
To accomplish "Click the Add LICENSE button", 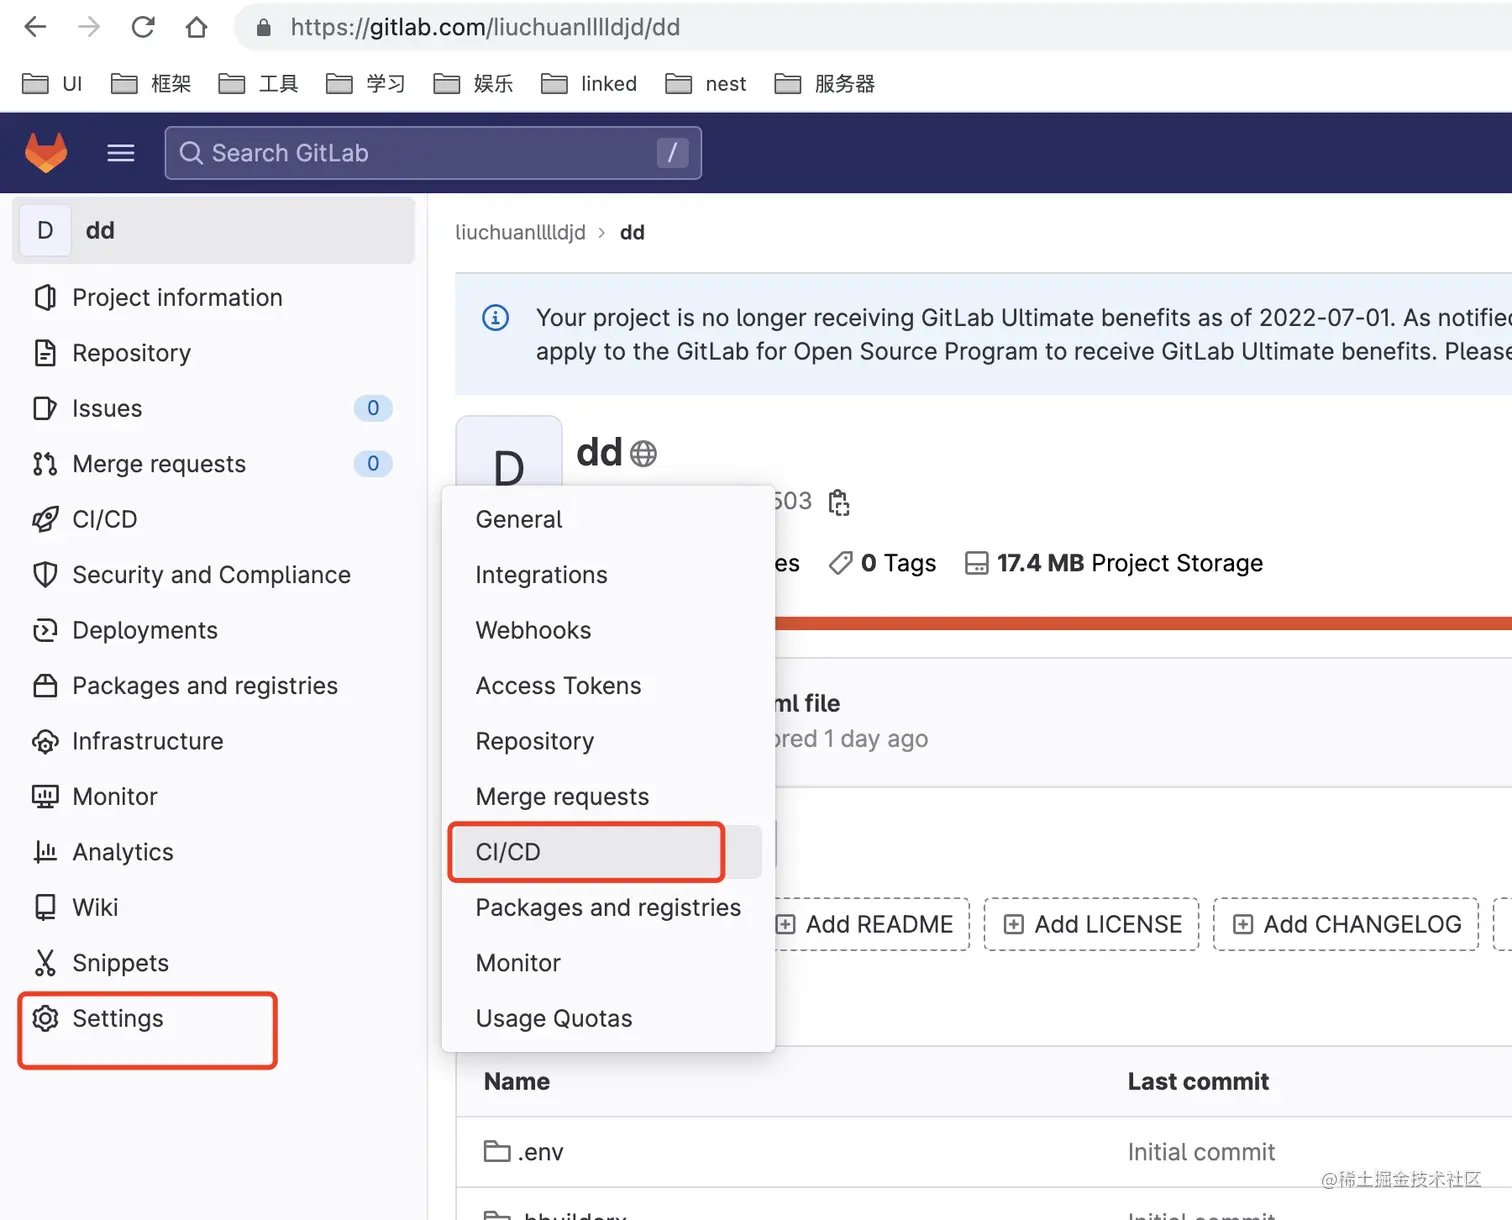I will click(1092, 924).
